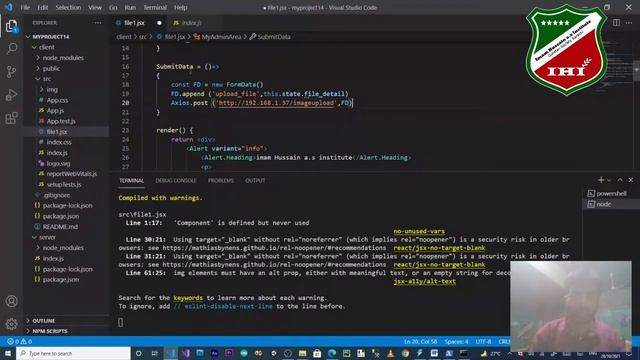This screenshot has width=640, height=360.
Task: Open the File menu
Action: point(25,7)
